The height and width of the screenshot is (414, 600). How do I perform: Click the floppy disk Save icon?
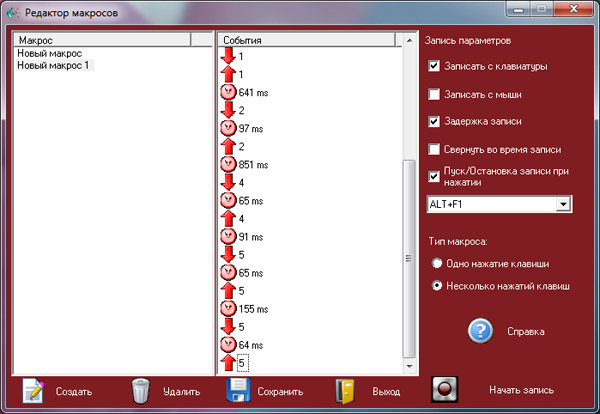point(238,390)
